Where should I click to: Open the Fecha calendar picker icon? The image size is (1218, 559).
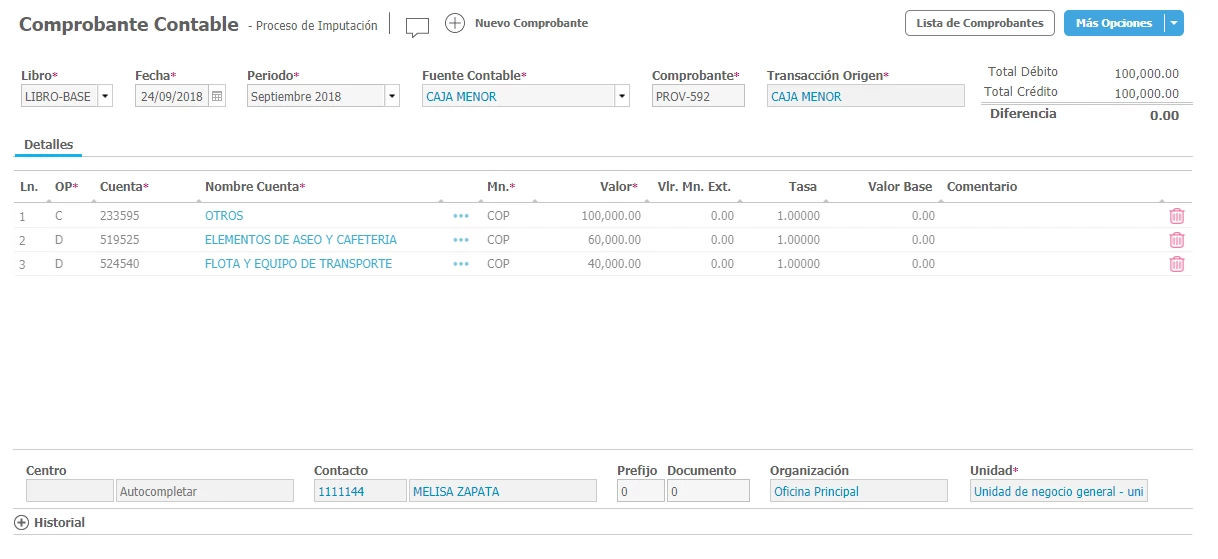pos(217,96)
